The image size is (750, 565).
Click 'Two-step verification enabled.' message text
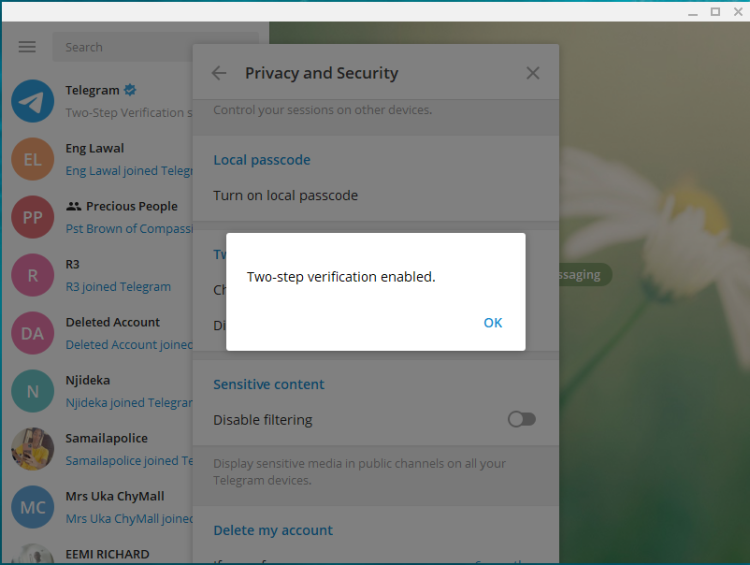pyautogui.click(x=341, y=277)
